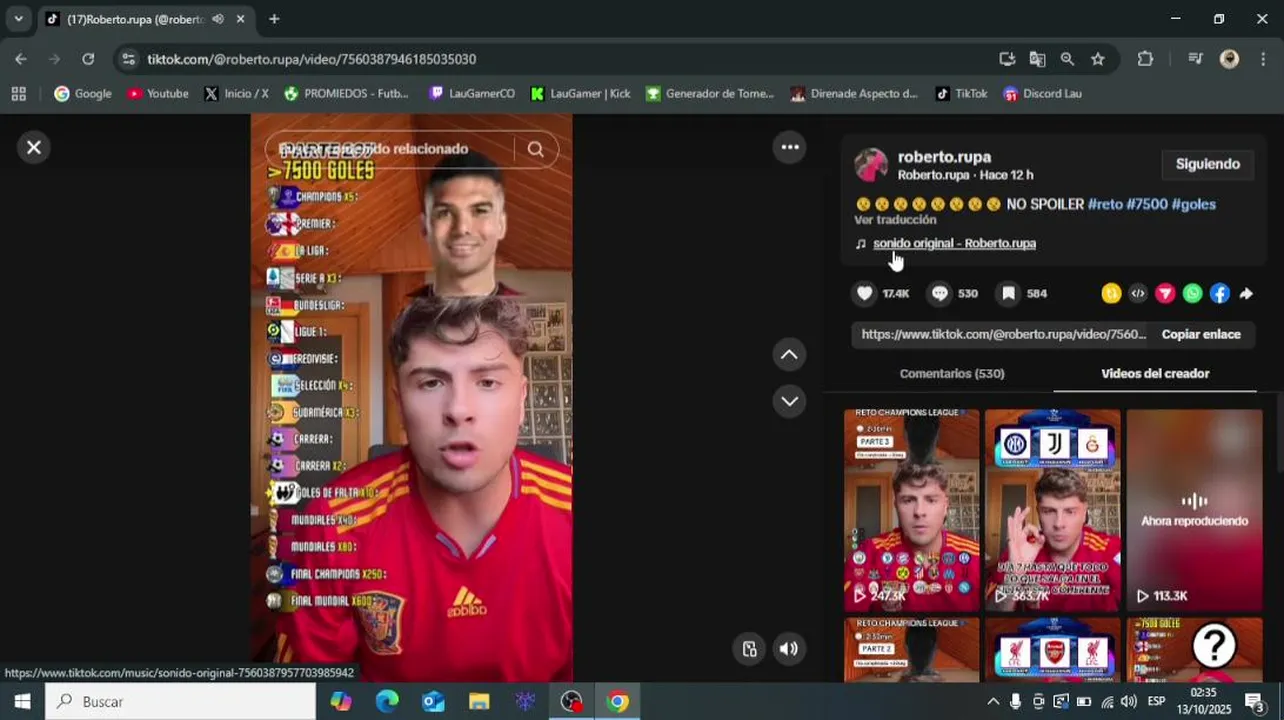Click the zoom magnifier icon in address bar
The image size is (1284, 720).
[x=1067, y=59]
